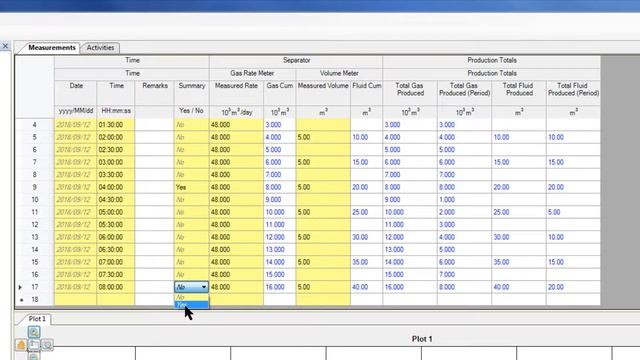Click the Fluid Cum column header
Image resolution: width=640 pixels, height=360 pixels.
(367, 93)
